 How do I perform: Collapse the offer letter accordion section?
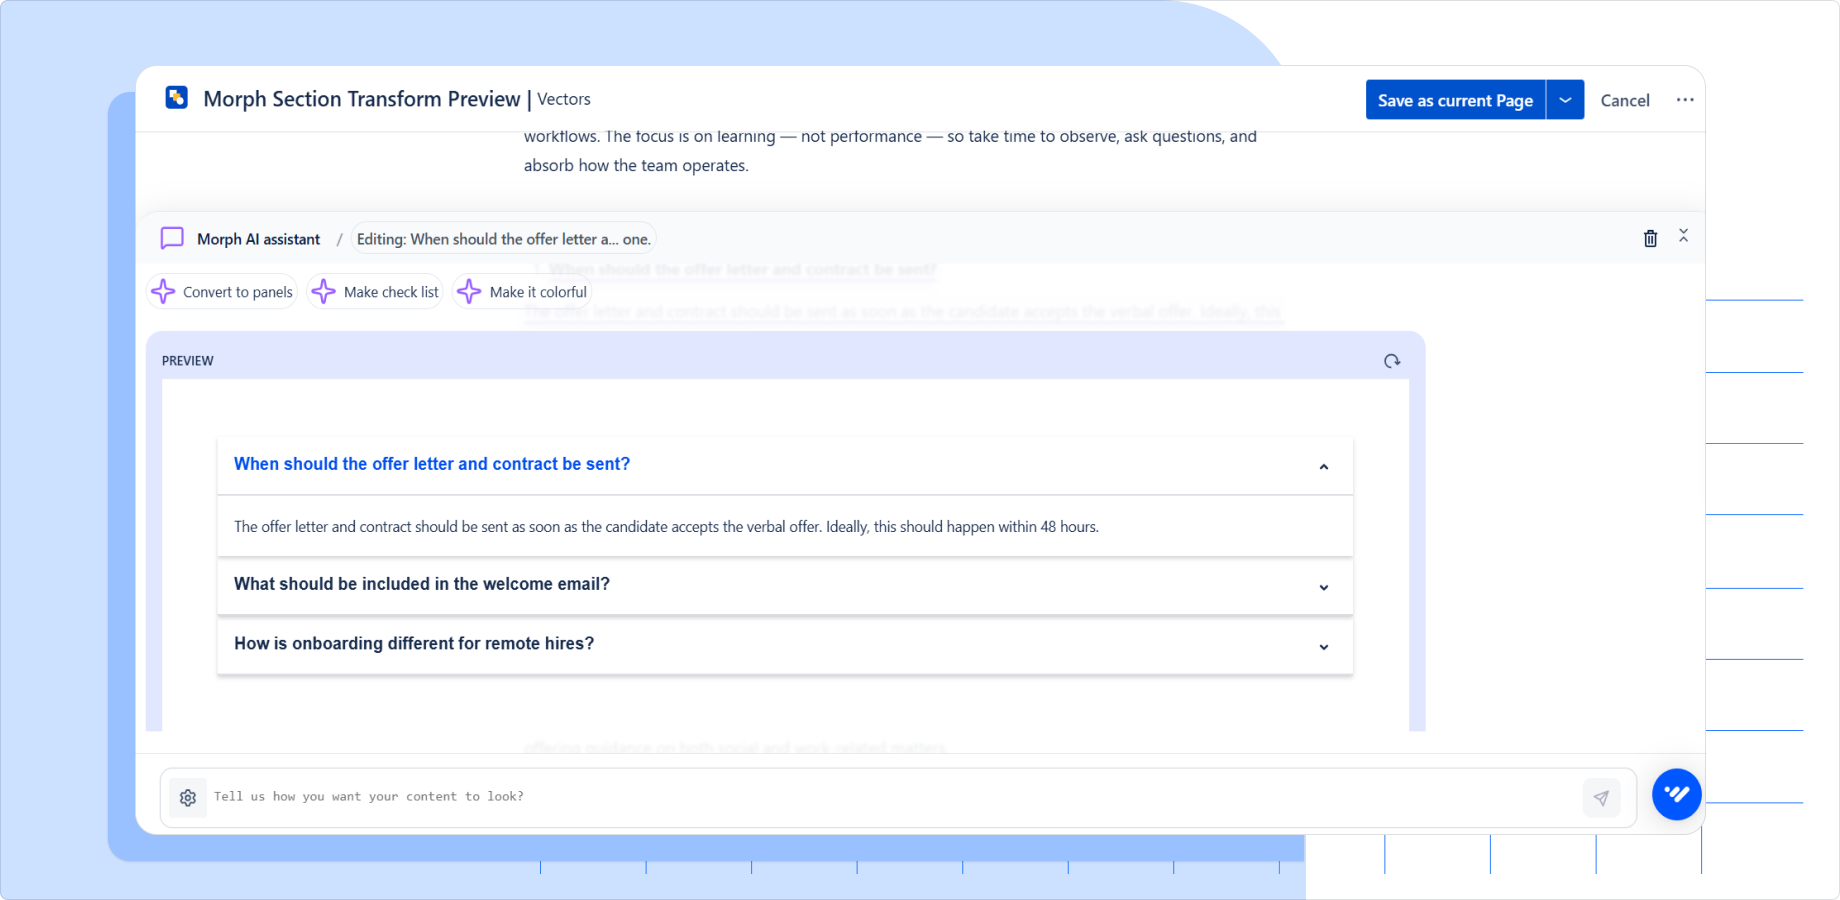(1324, 466)
